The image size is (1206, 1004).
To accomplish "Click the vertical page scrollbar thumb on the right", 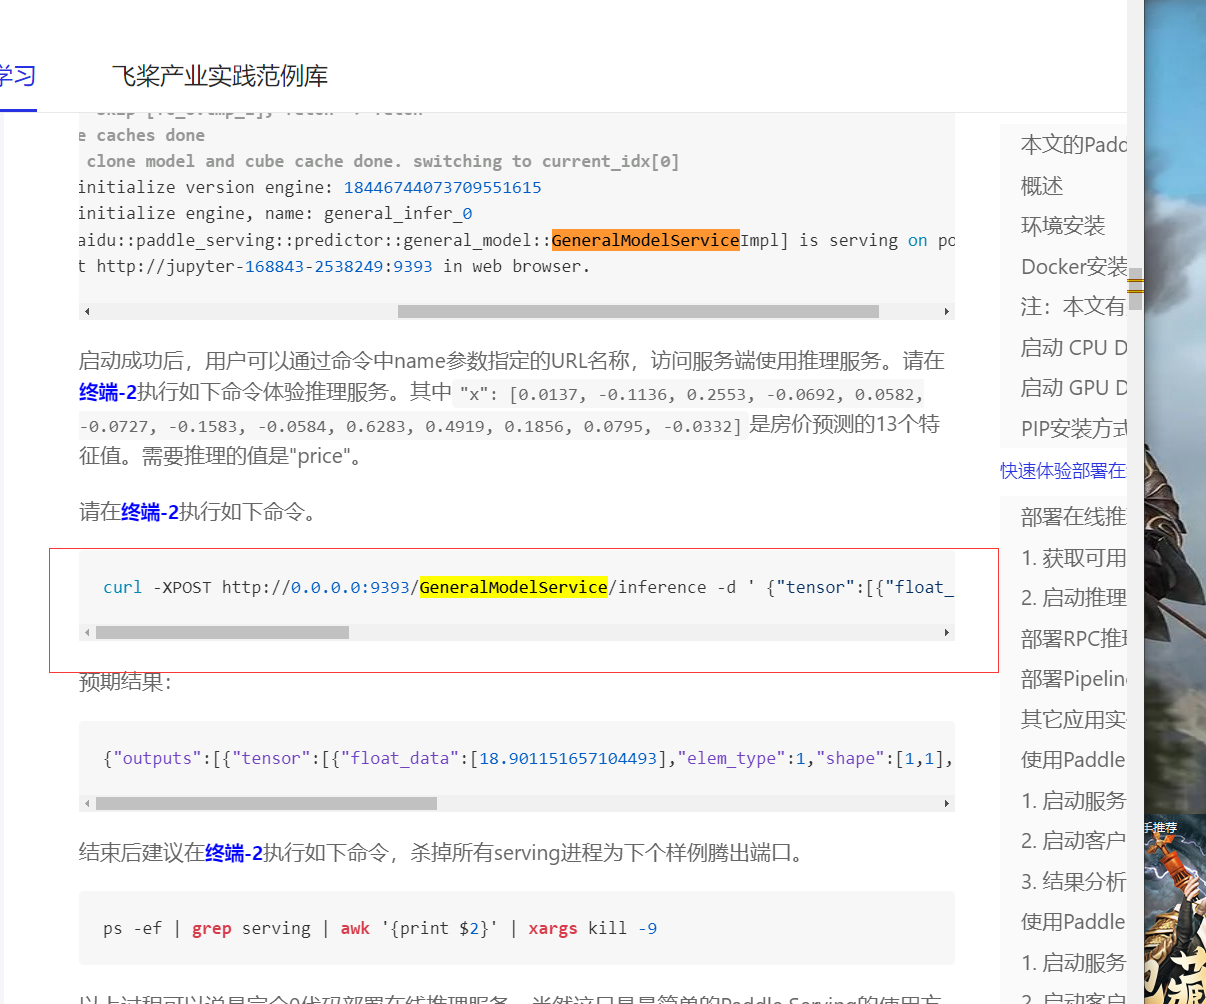I will (1136, 291).
